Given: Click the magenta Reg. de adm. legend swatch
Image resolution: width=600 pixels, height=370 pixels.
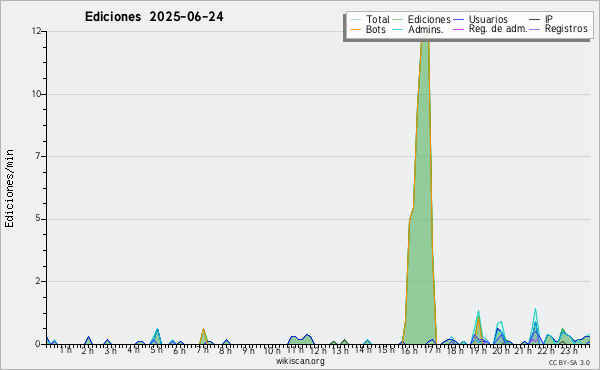Looking at the screenshot, I should 458,29.
